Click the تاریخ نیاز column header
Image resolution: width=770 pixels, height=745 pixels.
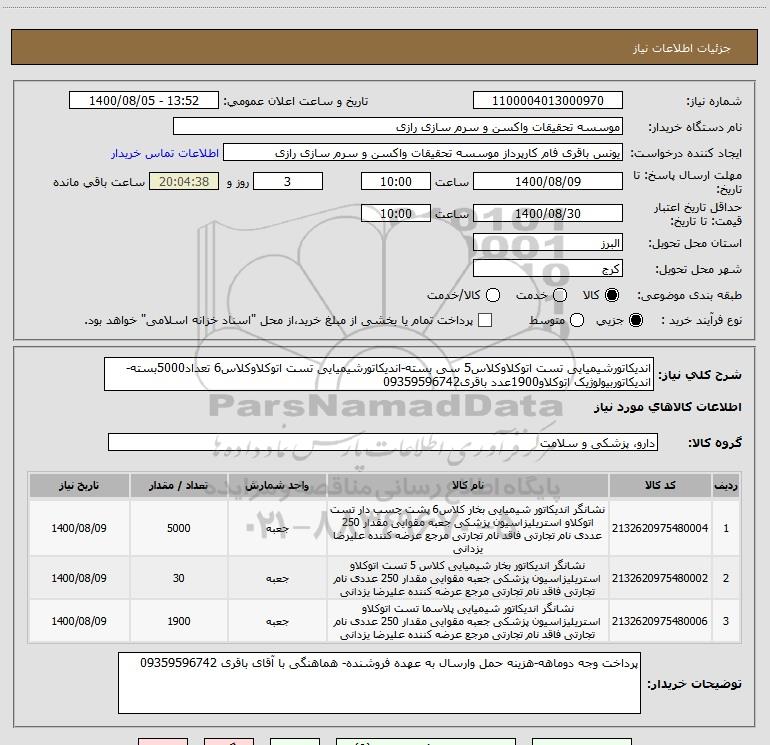[79, 486]
